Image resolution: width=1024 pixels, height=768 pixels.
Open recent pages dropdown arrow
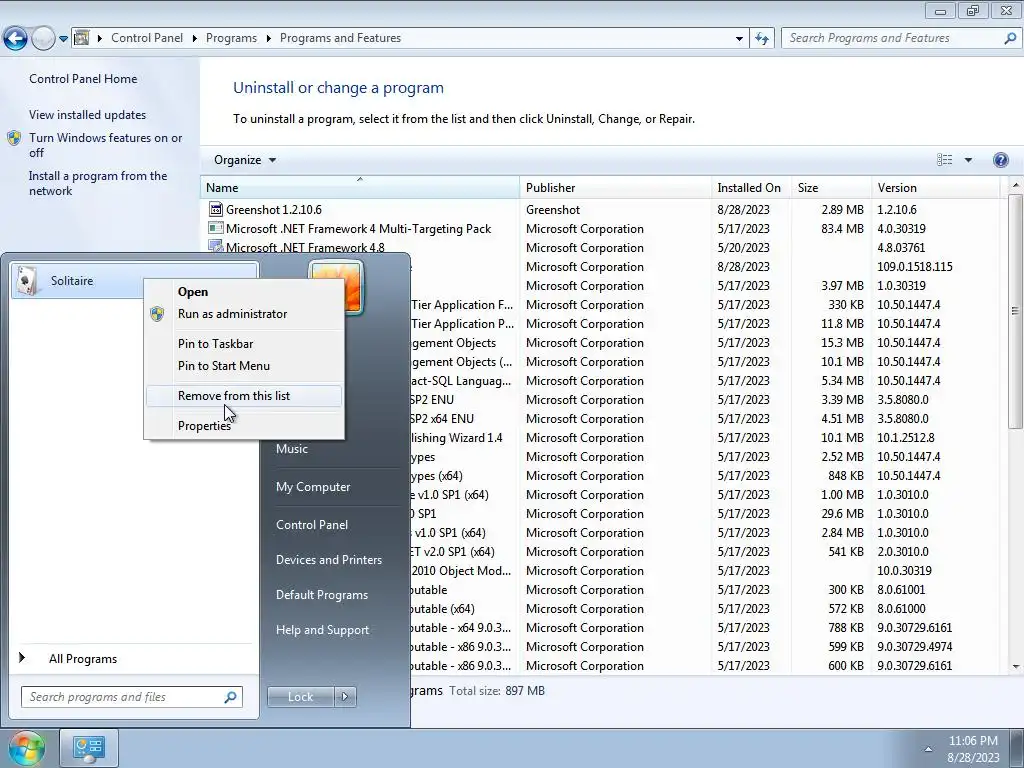(63, 39)
